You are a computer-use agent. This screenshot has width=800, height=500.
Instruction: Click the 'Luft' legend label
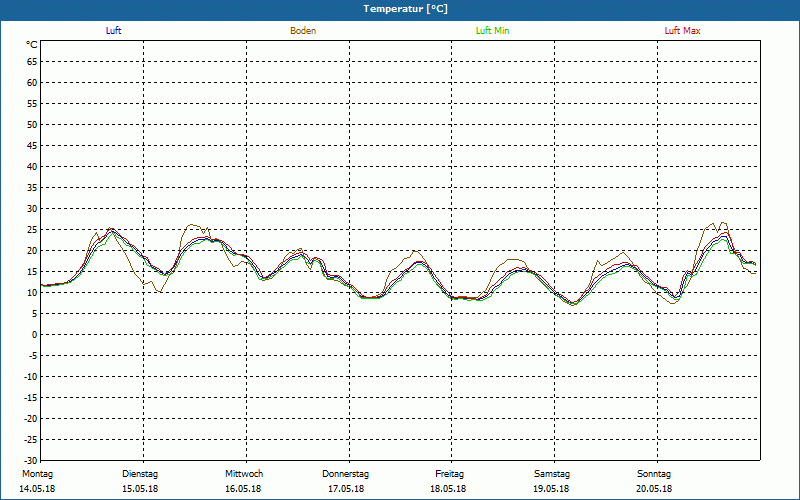(x=113, y=31)
